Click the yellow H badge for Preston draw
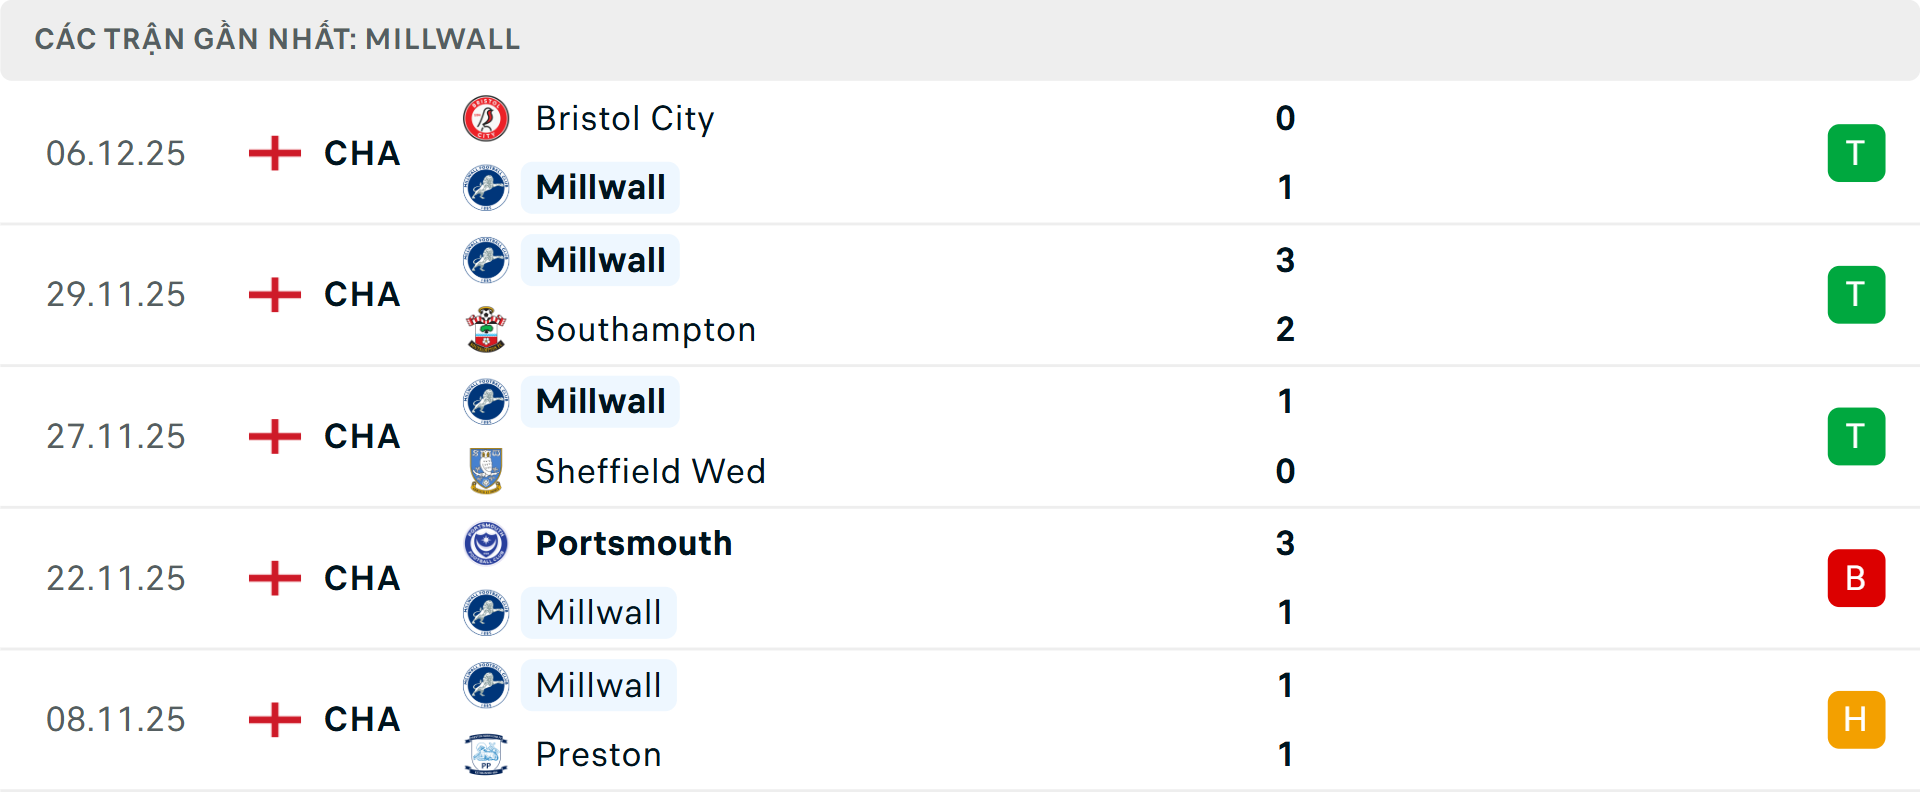The width and height of the screenshot is (1920, 792). click(1856, 719)
